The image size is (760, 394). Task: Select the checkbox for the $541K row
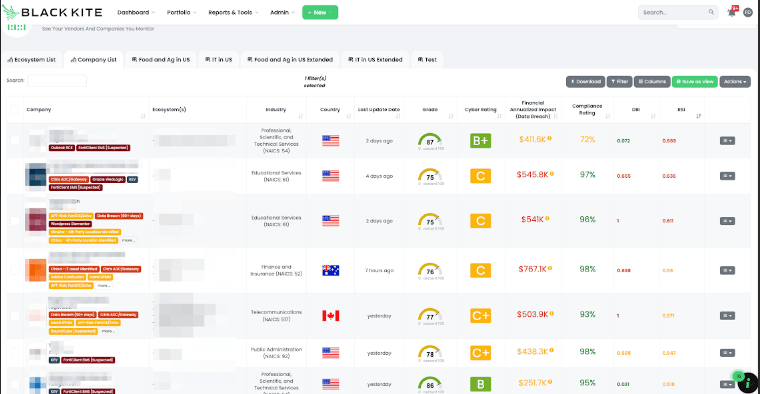pyautogui.click(x=15, y=221)
